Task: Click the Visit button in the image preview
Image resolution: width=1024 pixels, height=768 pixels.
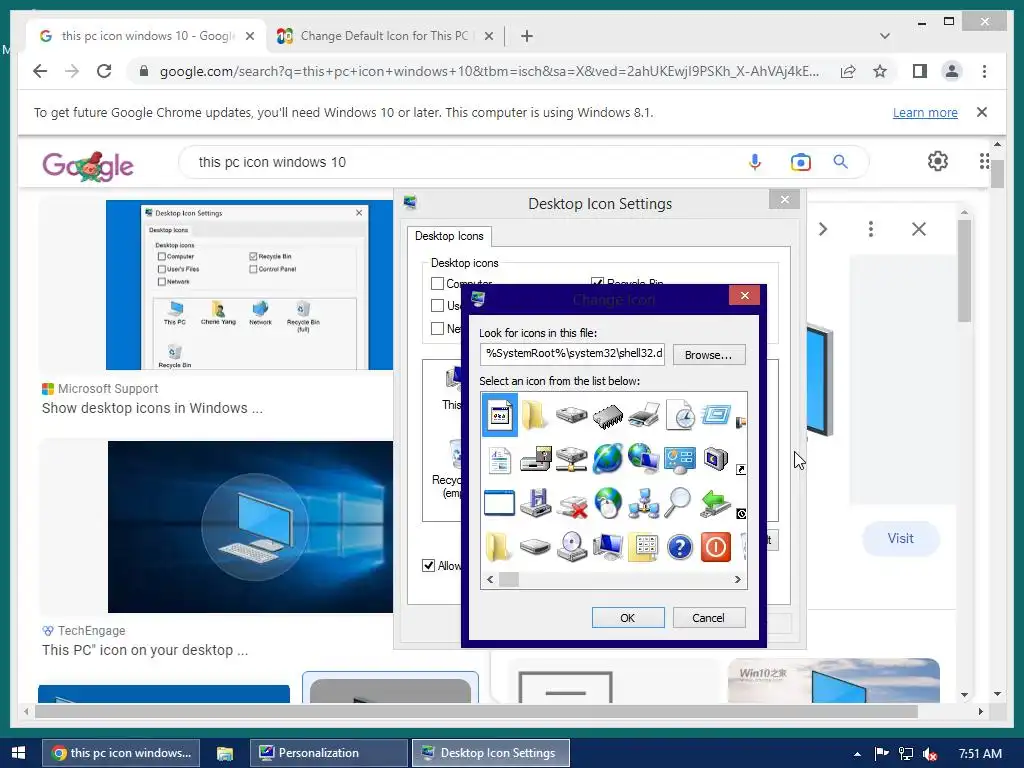Action: (x=901, y=539)
